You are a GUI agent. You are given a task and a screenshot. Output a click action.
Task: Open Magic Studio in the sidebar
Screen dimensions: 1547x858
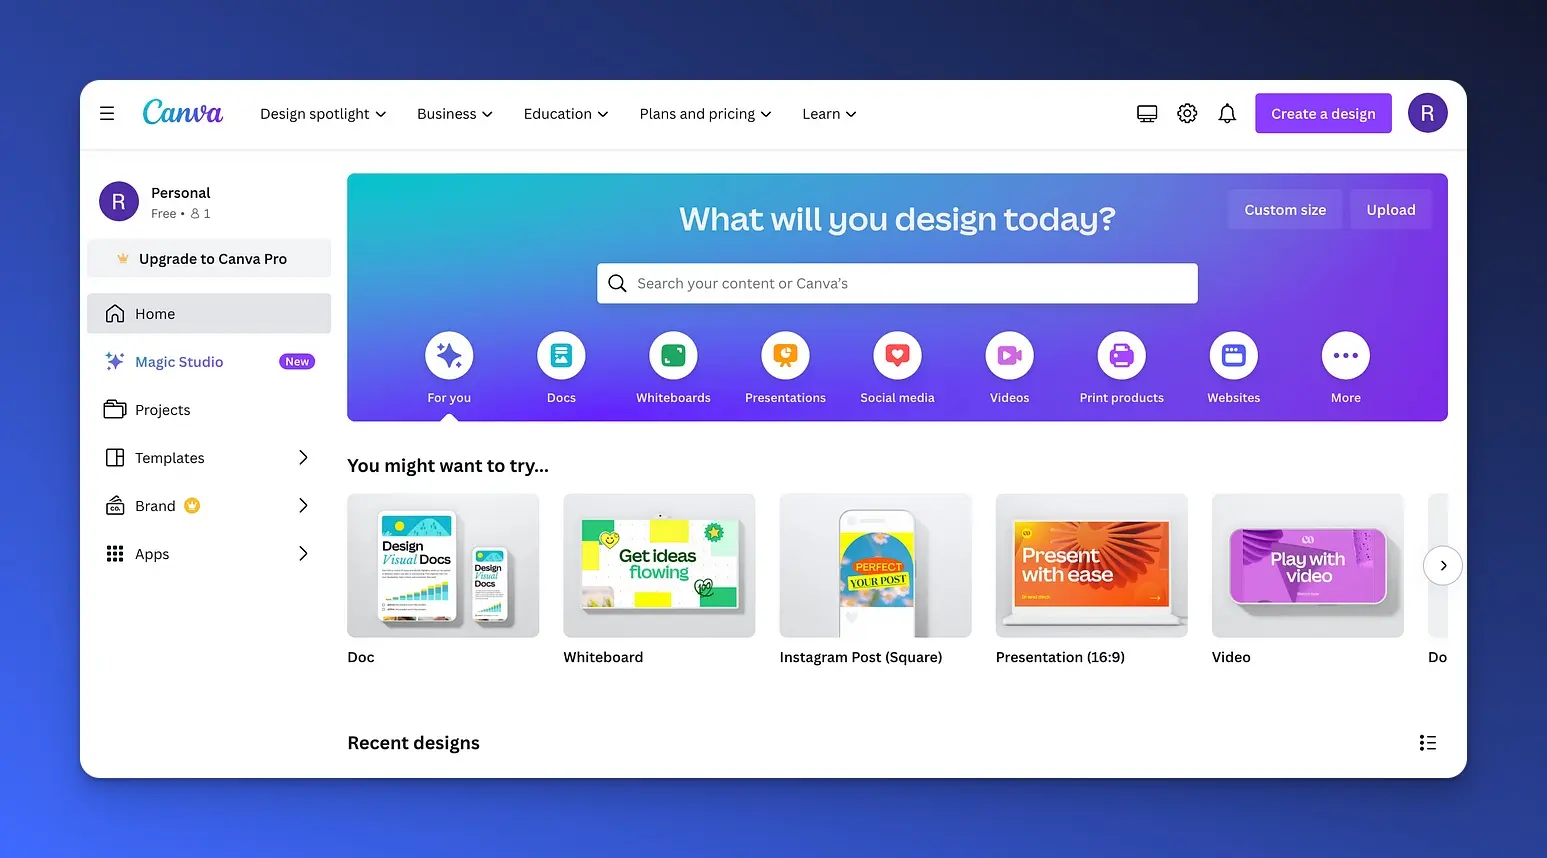click(209, 362)
